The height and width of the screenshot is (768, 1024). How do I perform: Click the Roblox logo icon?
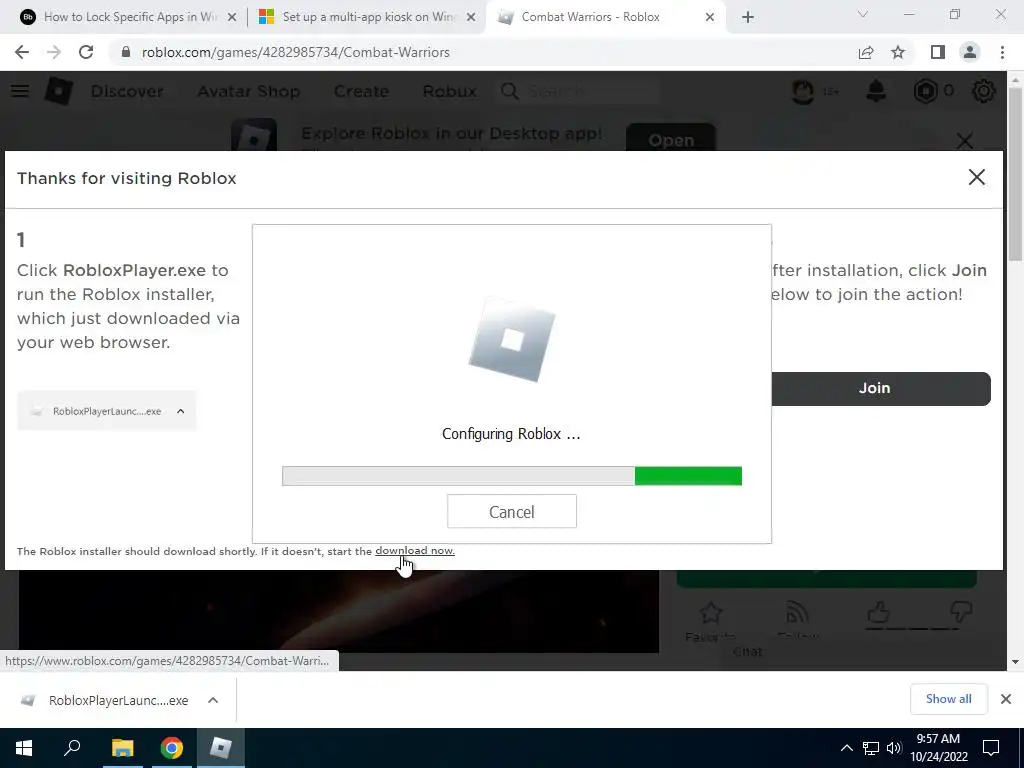(x=59, y=91)
